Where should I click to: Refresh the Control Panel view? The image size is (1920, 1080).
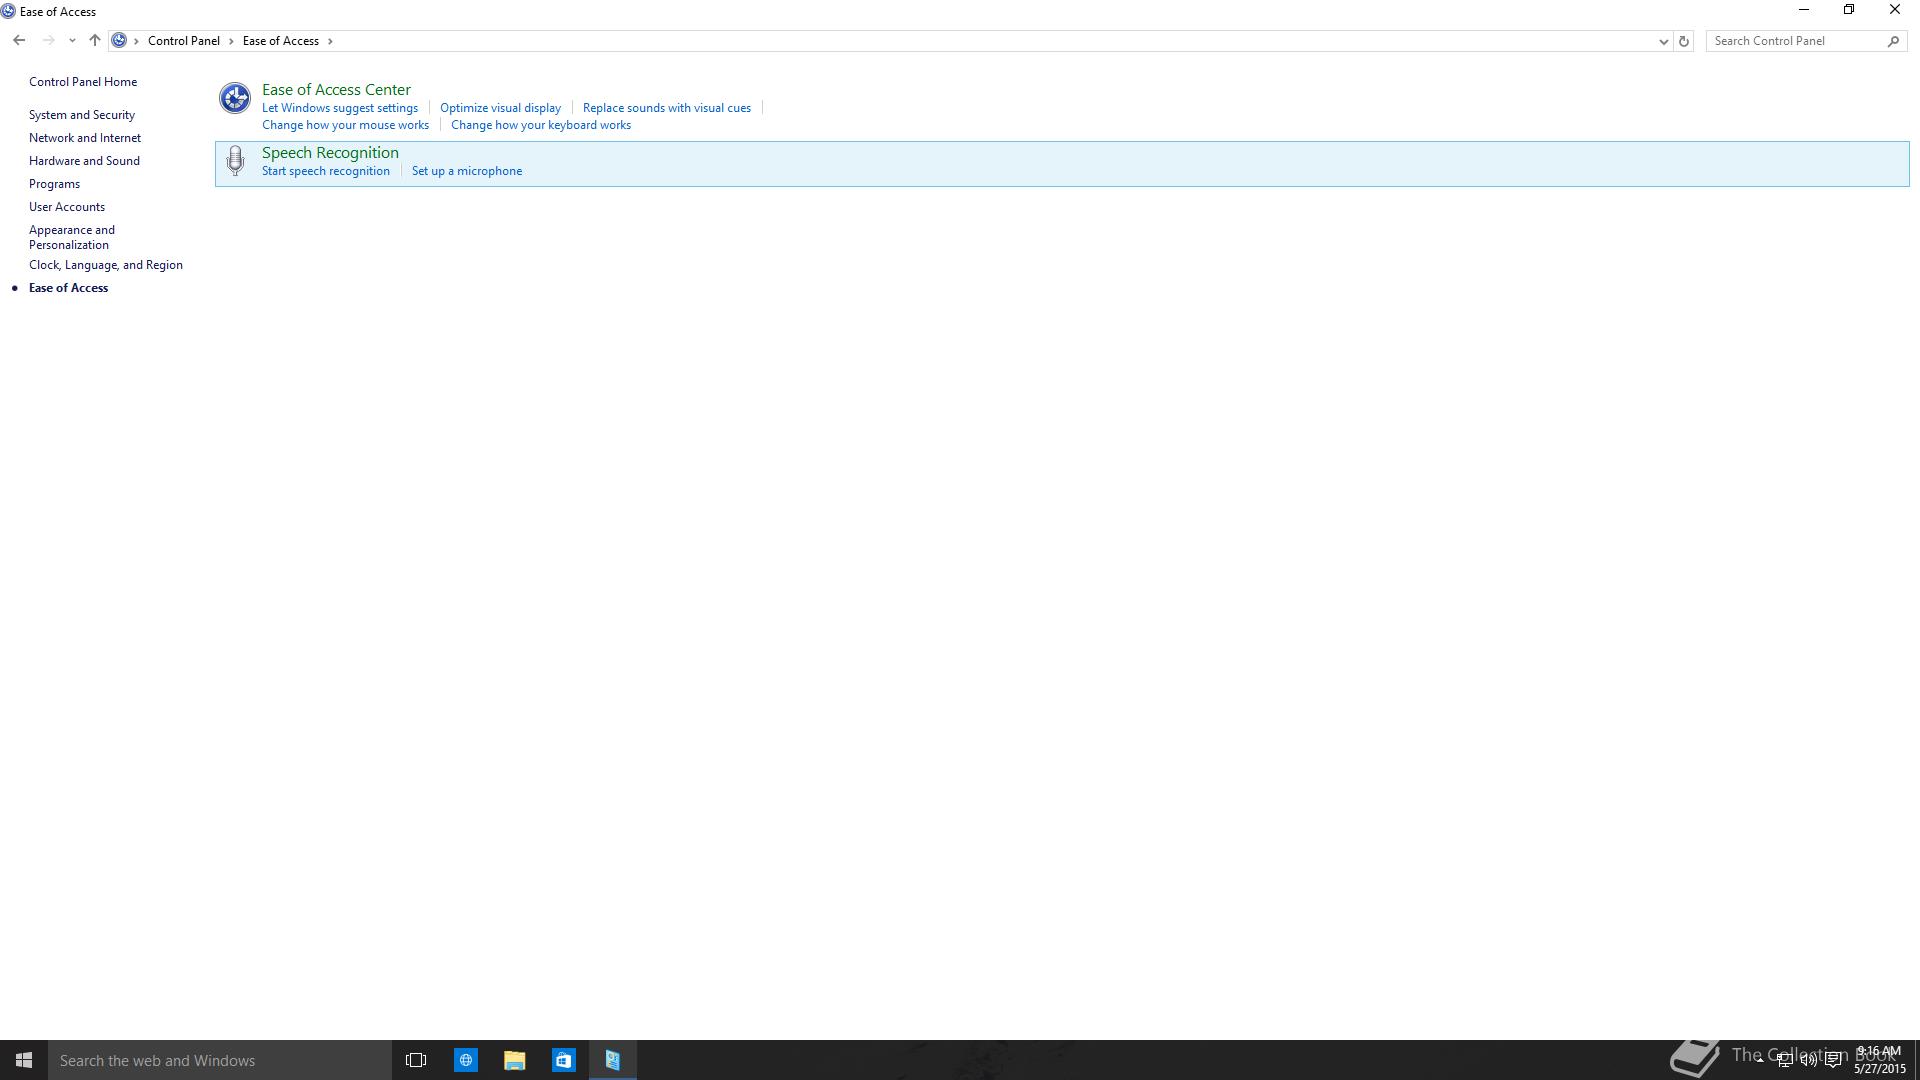[x=1684, y=41]
